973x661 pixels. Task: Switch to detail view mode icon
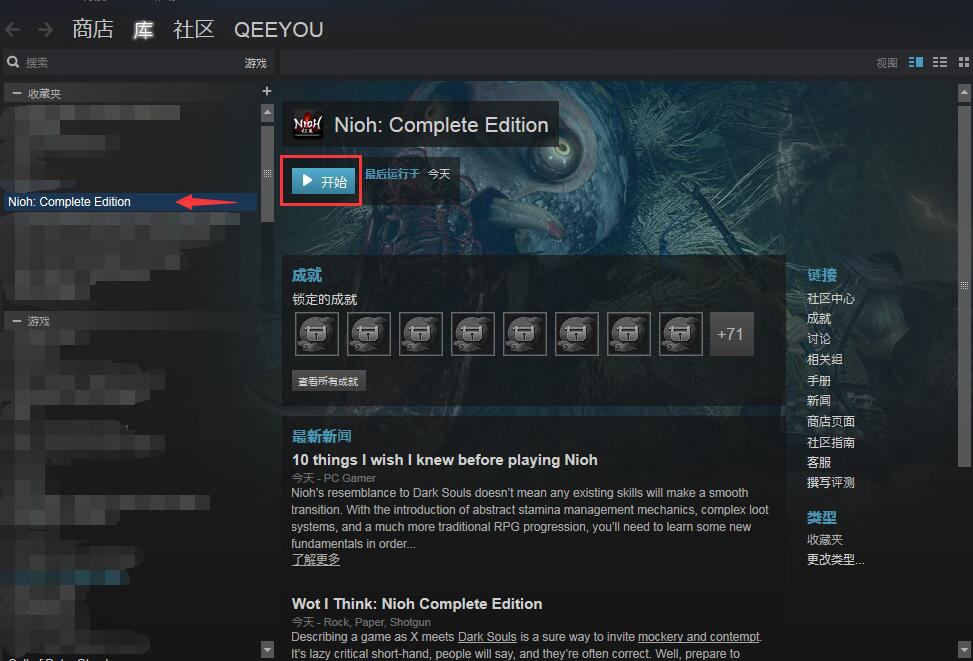916,62
